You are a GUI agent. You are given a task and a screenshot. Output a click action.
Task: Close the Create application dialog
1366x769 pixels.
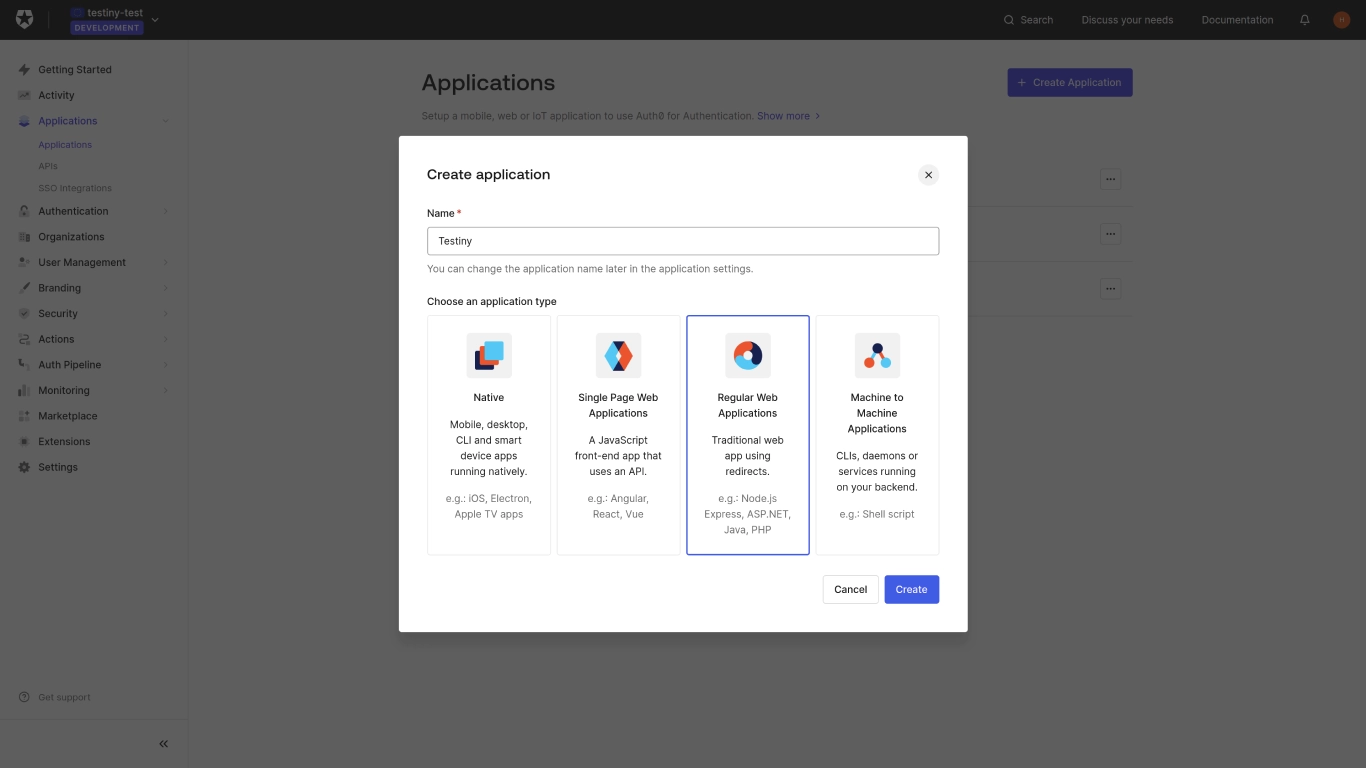pos(928,175)
